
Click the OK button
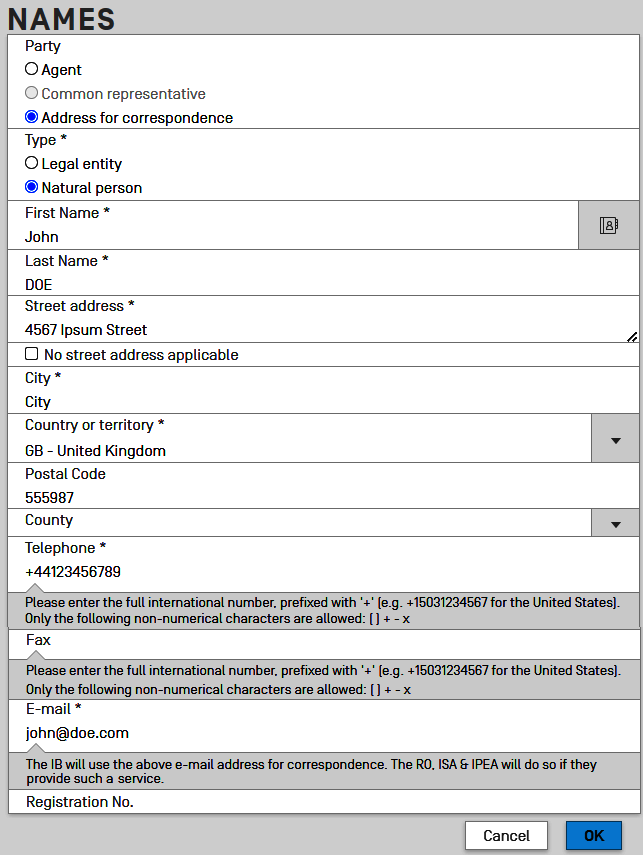(x=594, y=835)
